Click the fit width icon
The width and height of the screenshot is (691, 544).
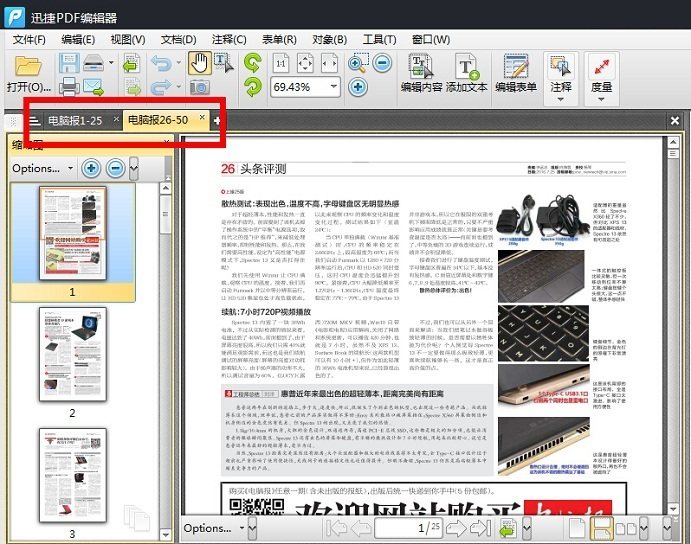pyautogui.click(x=329, y=63)
